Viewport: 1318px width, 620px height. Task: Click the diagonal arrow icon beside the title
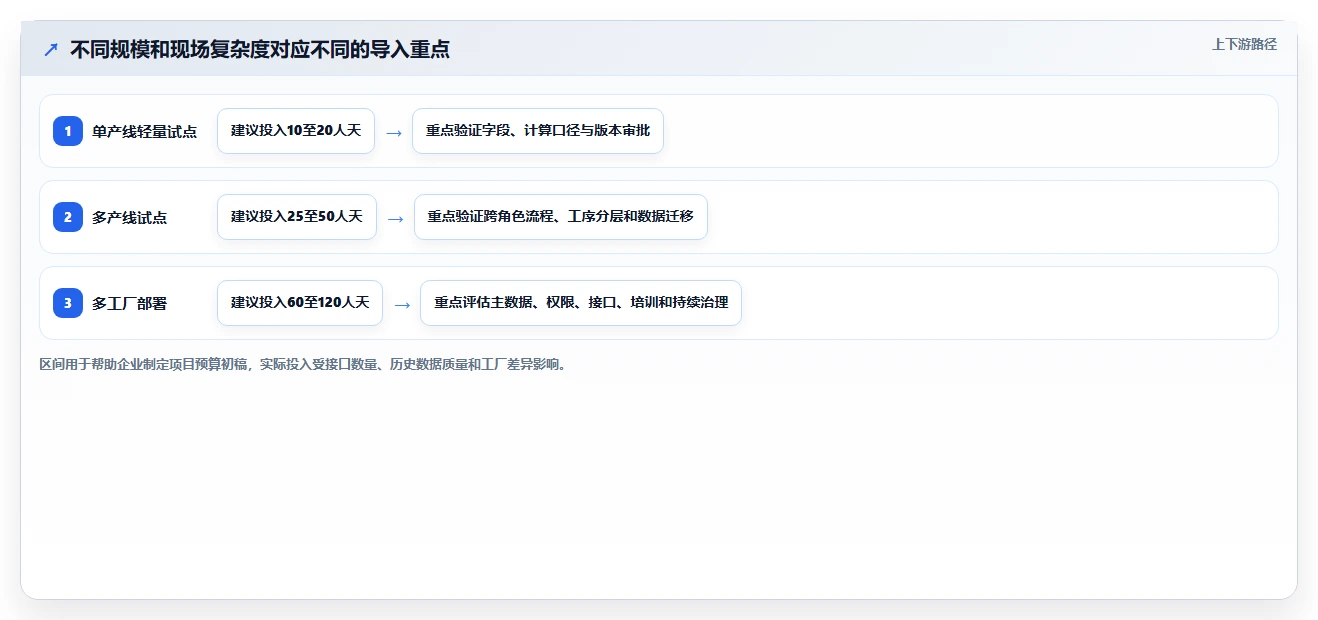coord(51,50)
